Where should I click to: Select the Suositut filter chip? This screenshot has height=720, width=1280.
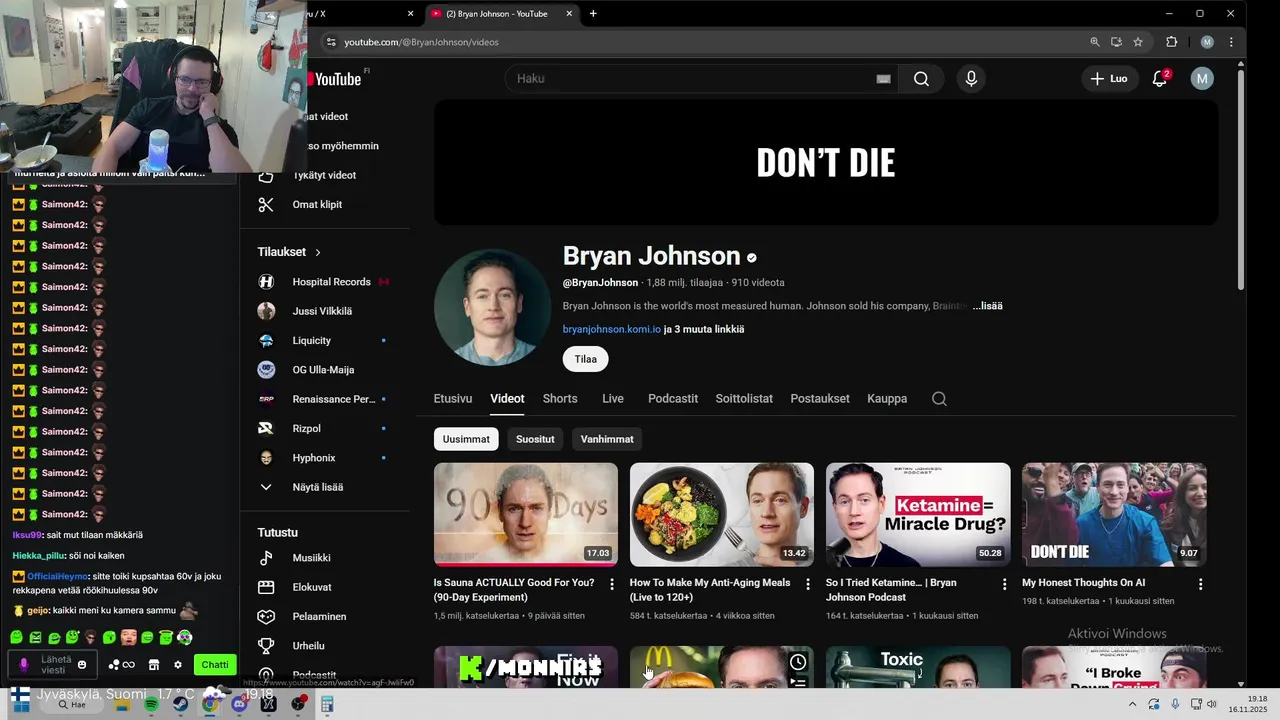535,439
